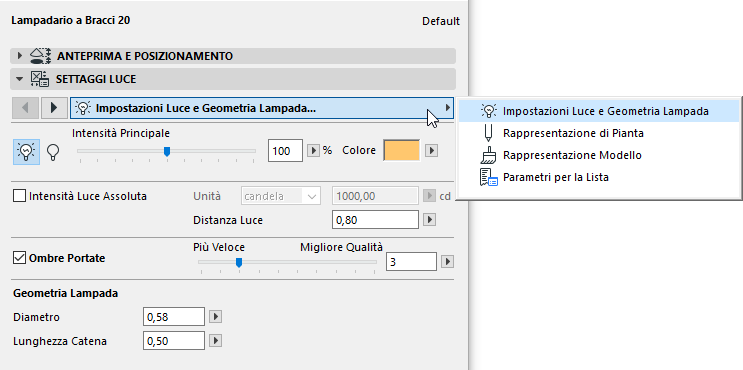Turn light on with lit bulb icon
This screenshot has height=370, width=743.
click(26, 152)
